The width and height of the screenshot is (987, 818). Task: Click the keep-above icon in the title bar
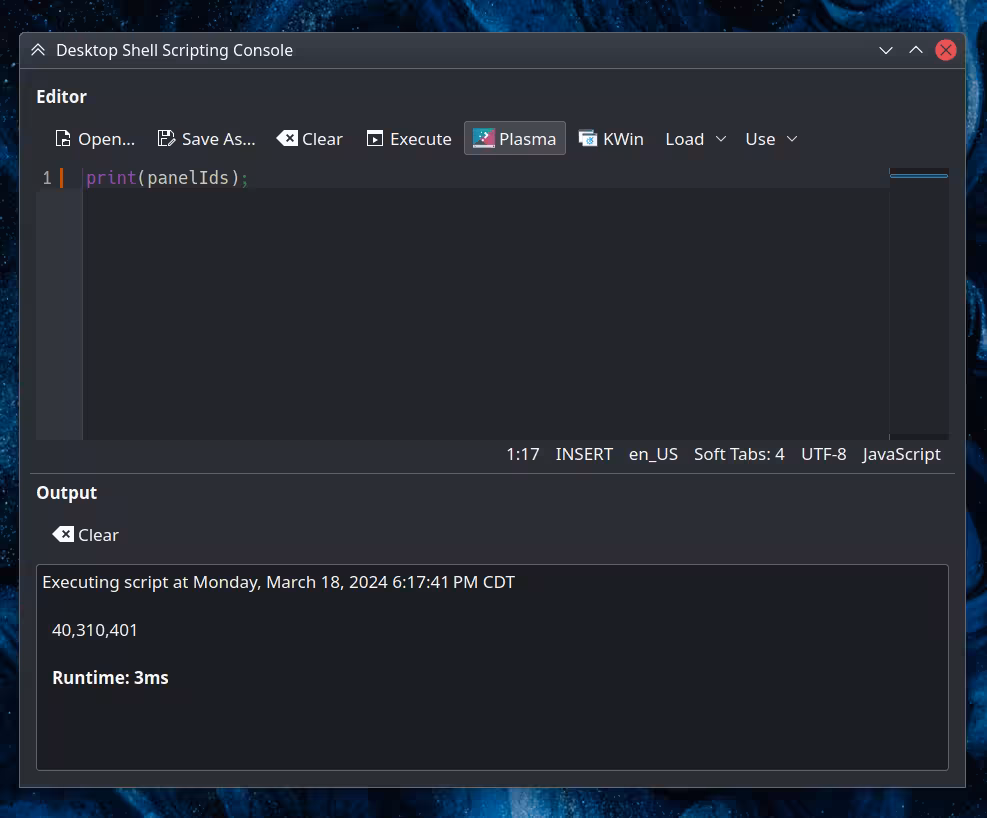[x=38, y=50]
